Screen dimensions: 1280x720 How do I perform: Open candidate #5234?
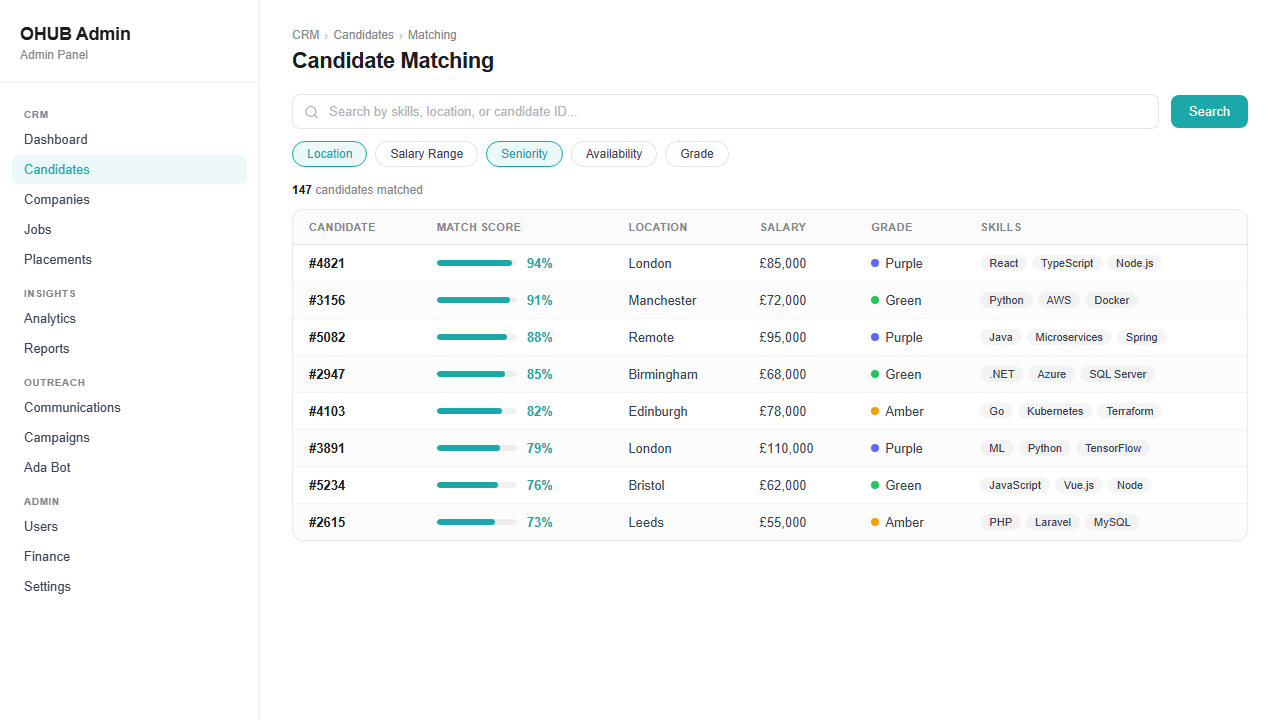pos(327,486)
